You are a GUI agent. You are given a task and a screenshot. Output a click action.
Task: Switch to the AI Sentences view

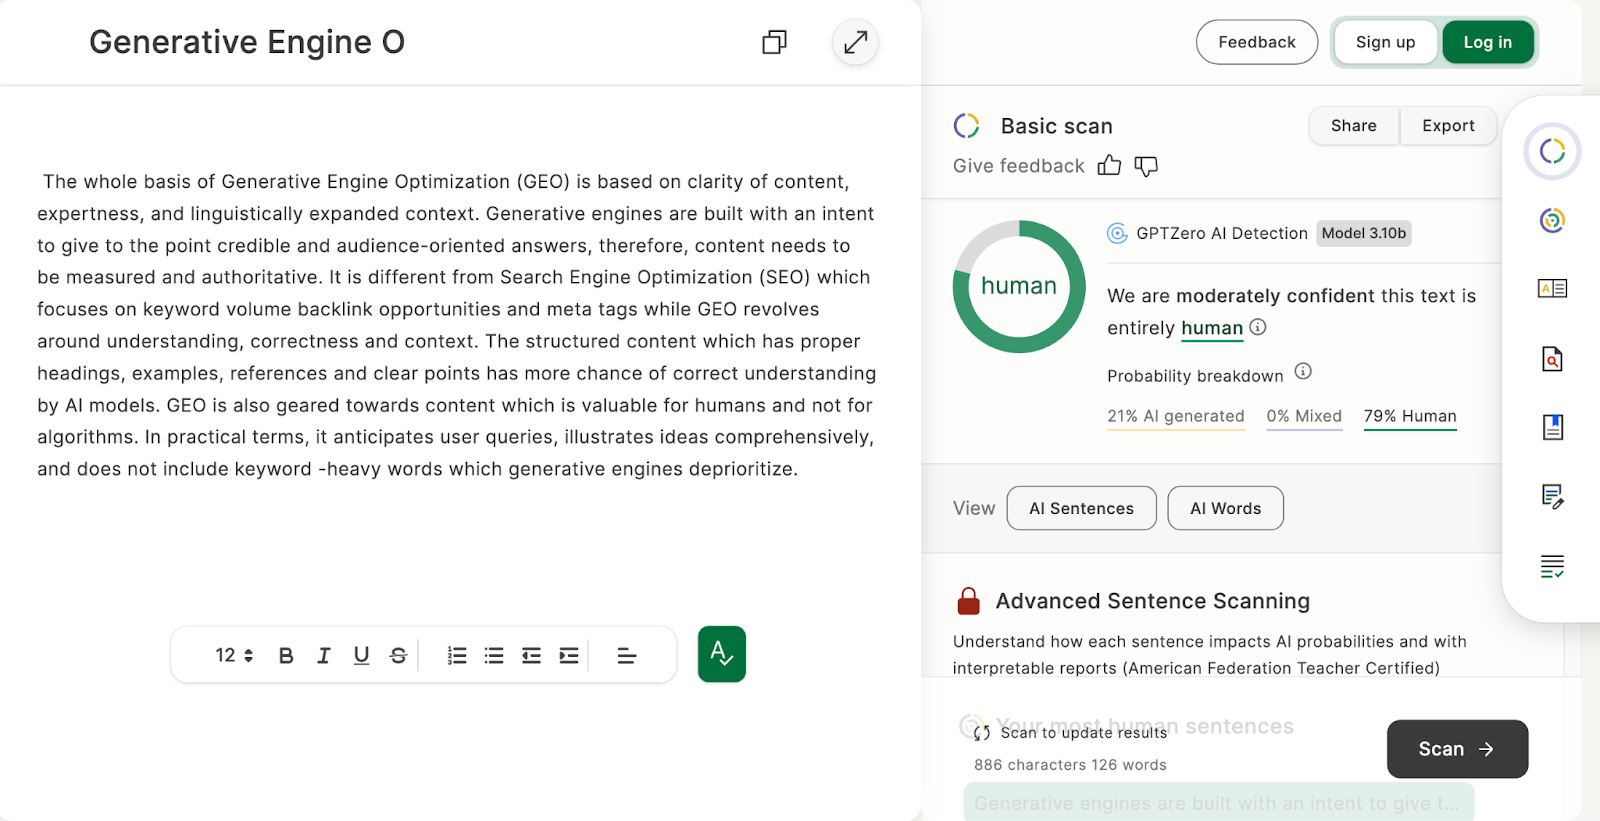1081,508
